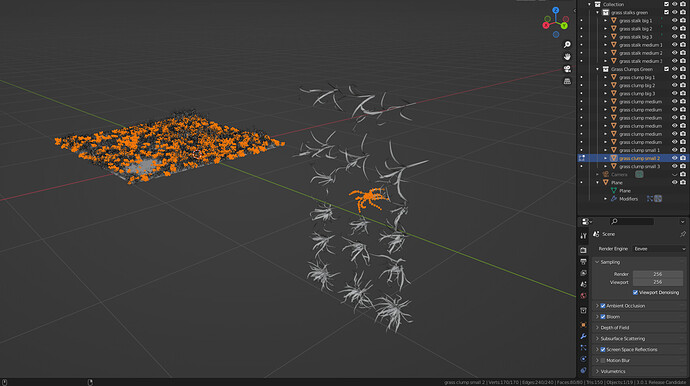Select grass clump small 3 in outliner
The width and height of the screenshot is (690, 386).
click(639, 166)
